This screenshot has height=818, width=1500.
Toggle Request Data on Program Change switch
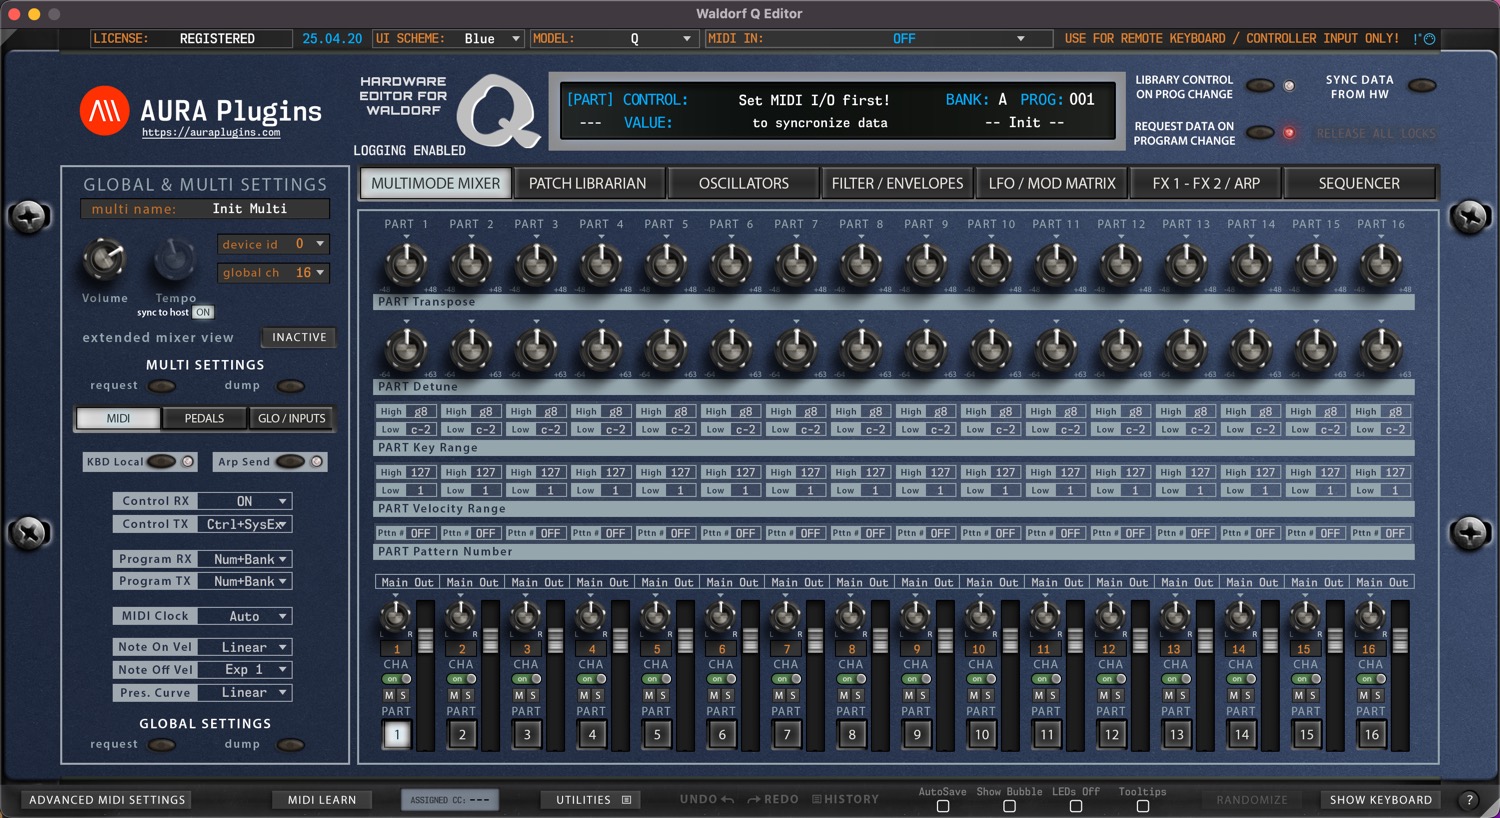(1260, 133)
